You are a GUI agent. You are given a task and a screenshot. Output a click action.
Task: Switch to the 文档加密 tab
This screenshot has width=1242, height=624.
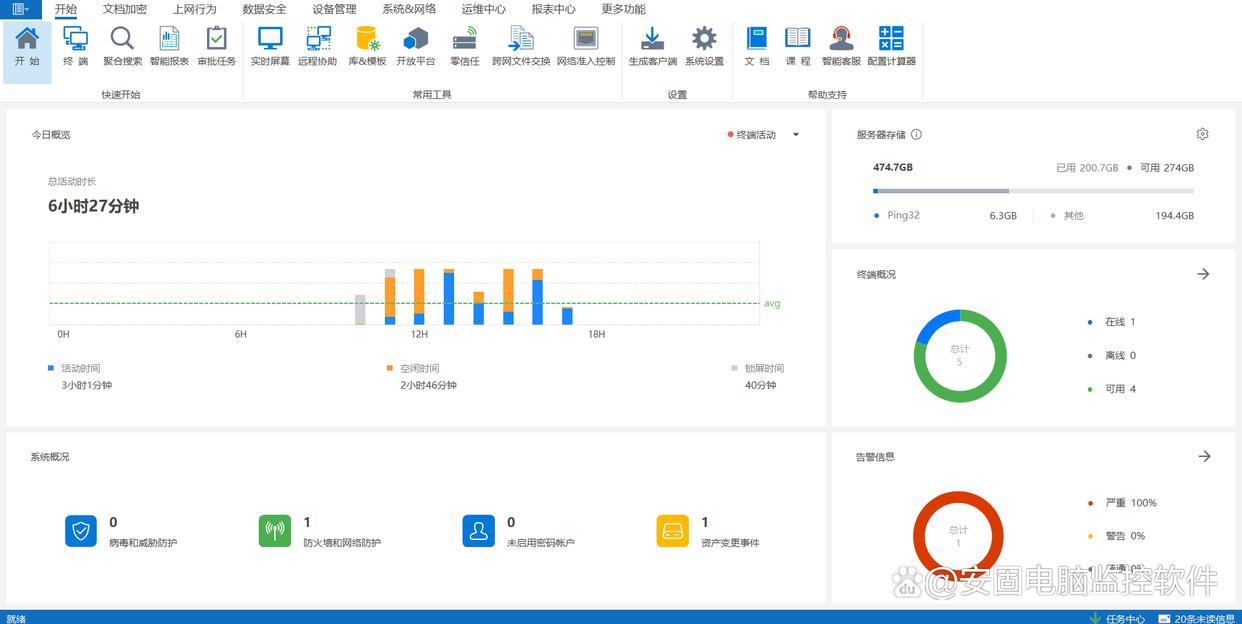click(124, 9)
